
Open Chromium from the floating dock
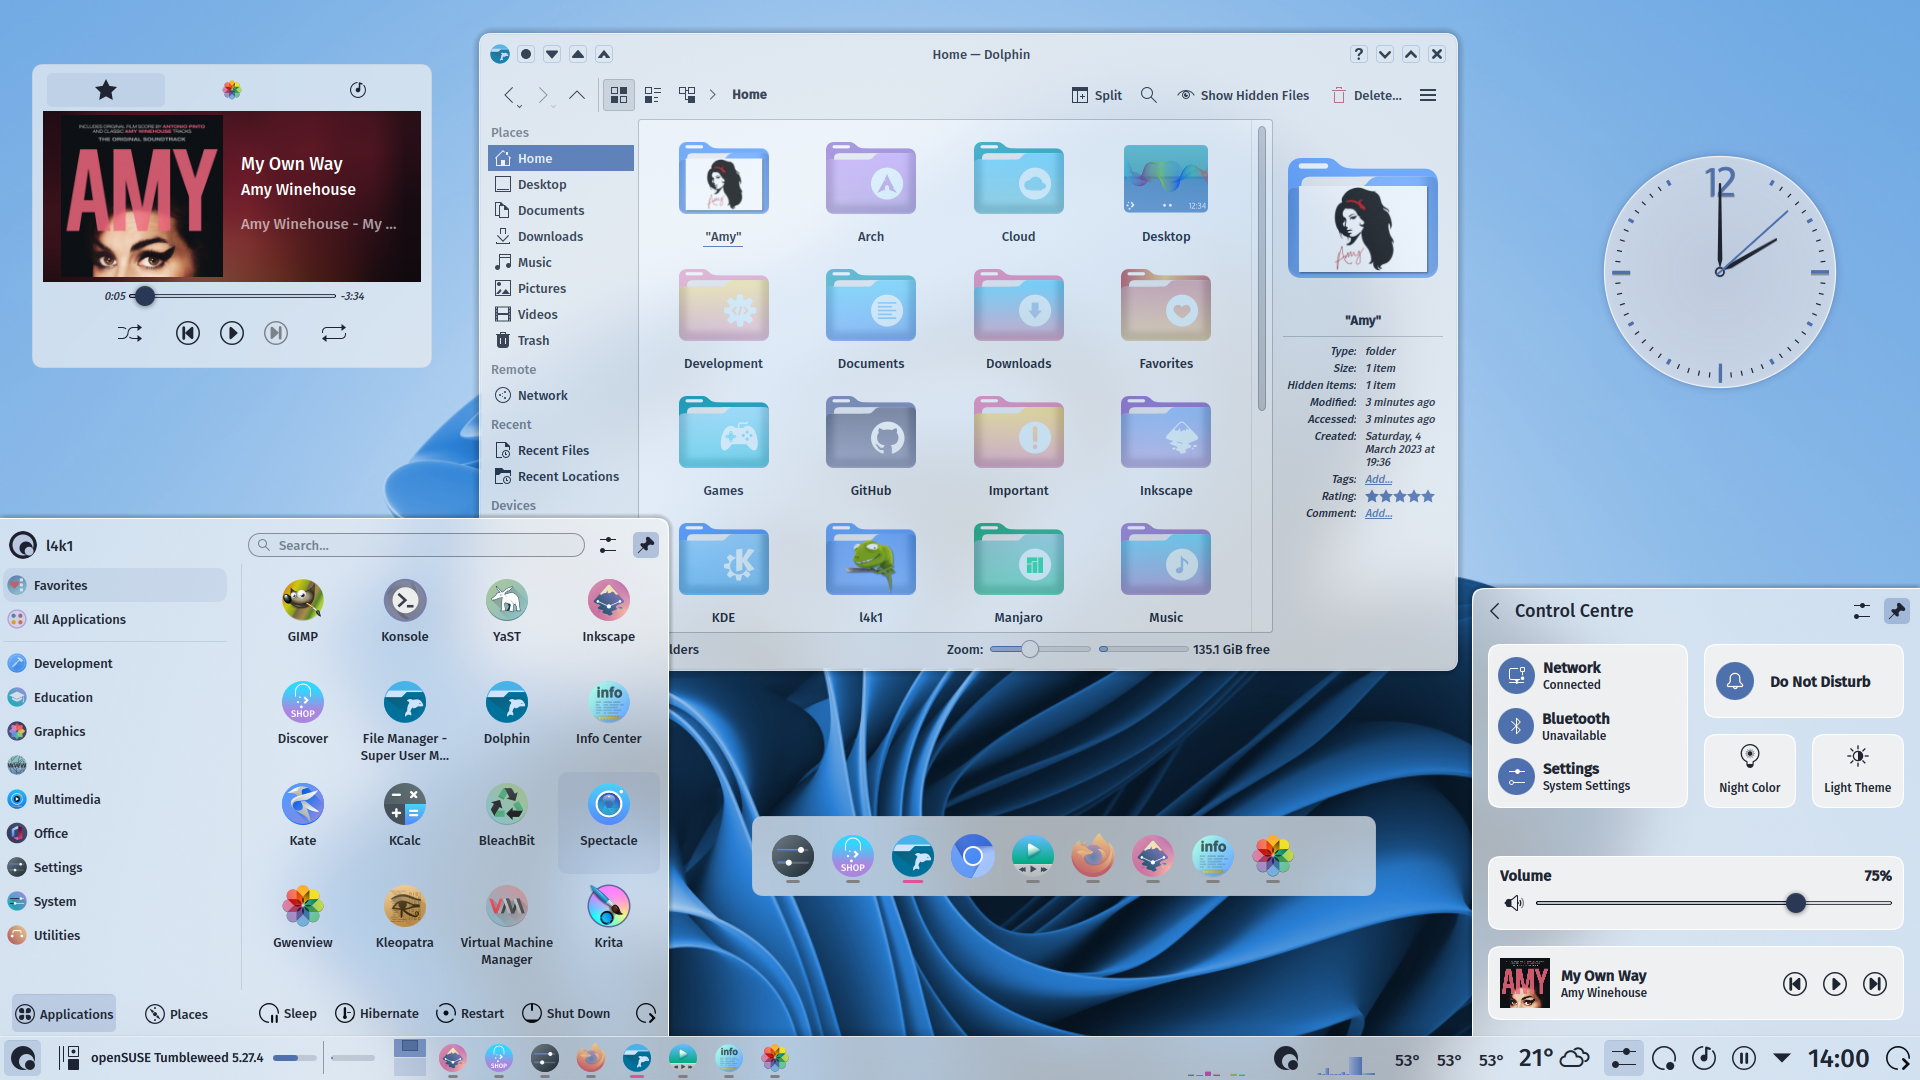click(x=972, y=856)
